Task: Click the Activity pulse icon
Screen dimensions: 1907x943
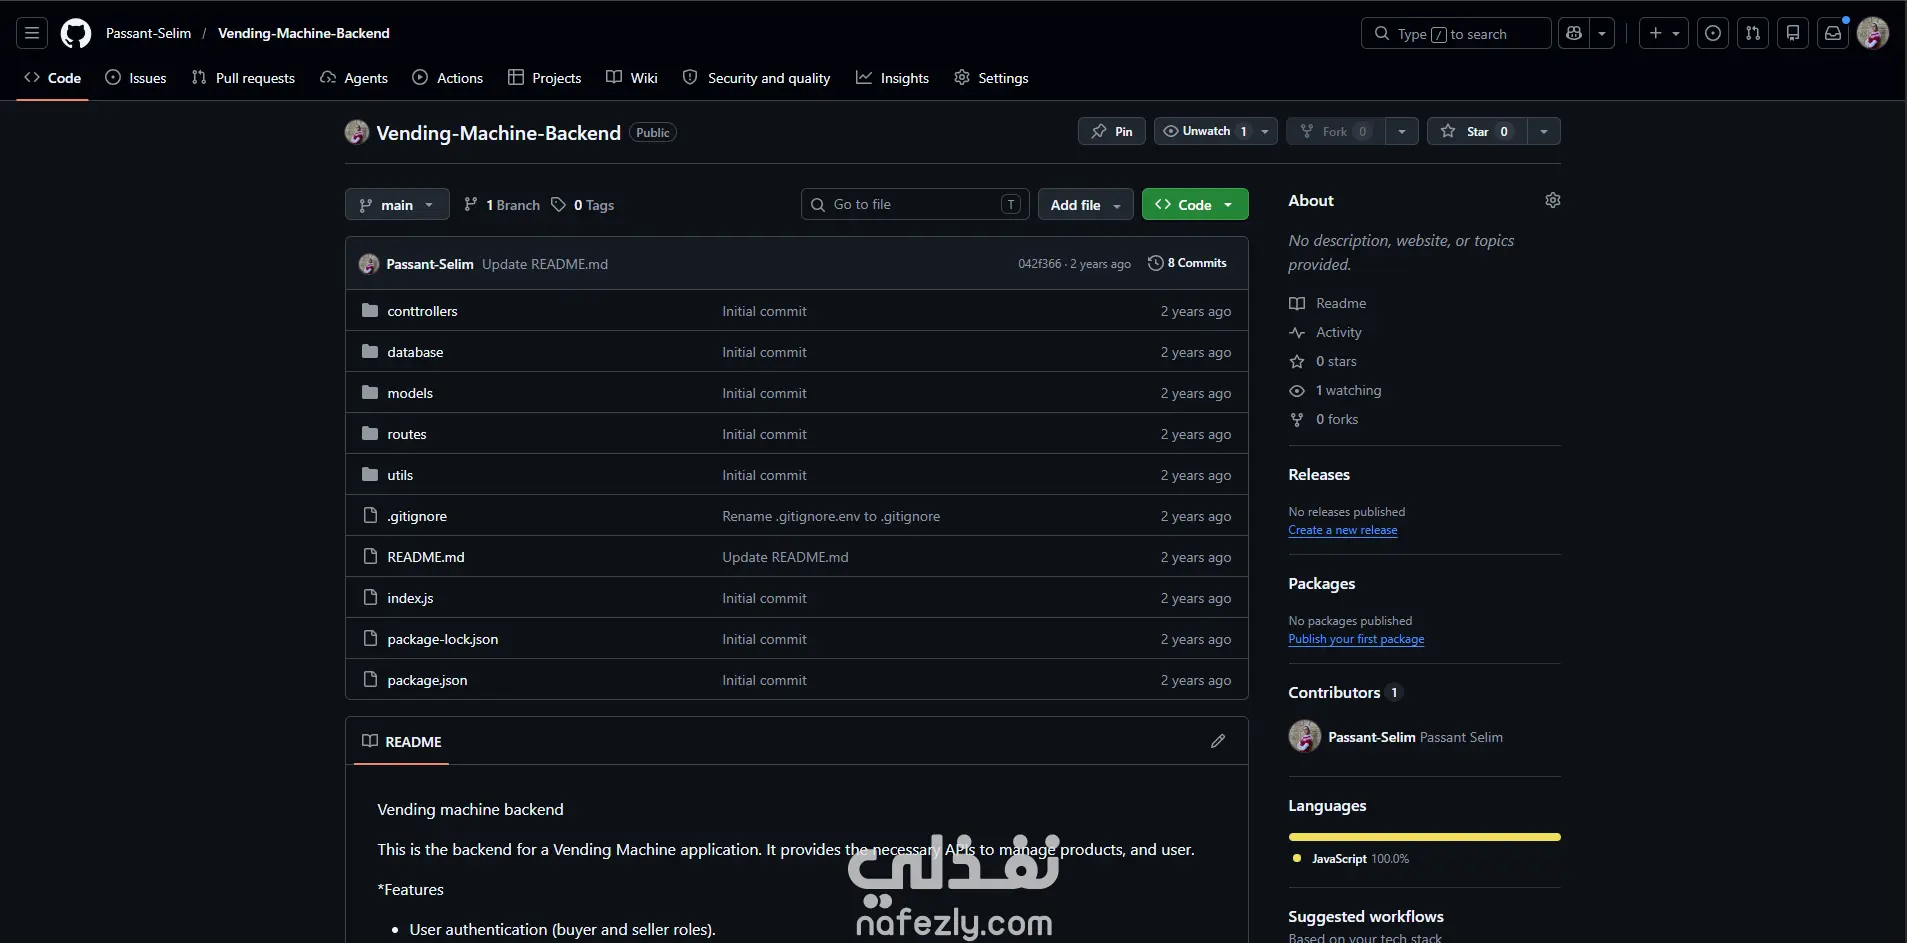Action: pyautogui.click(x=1297, y=332)
